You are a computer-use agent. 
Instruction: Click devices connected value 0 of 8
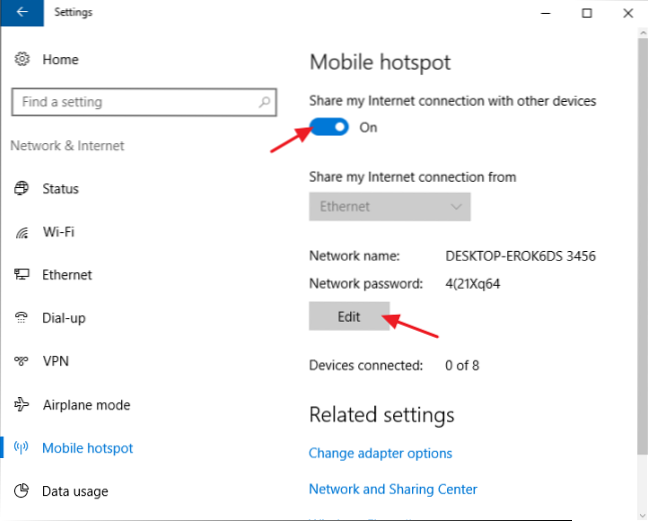click(x=462, y=365)
